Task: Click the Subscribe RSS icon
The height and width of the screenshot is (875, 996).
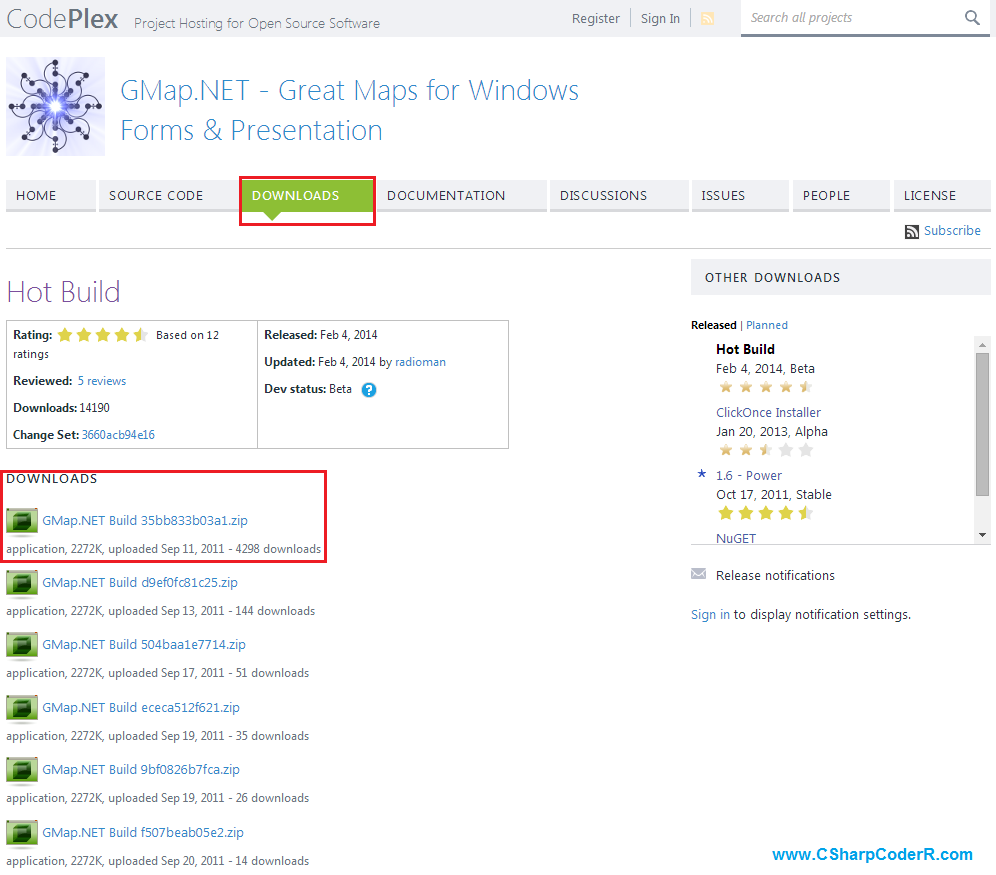Action: point(912,232)
